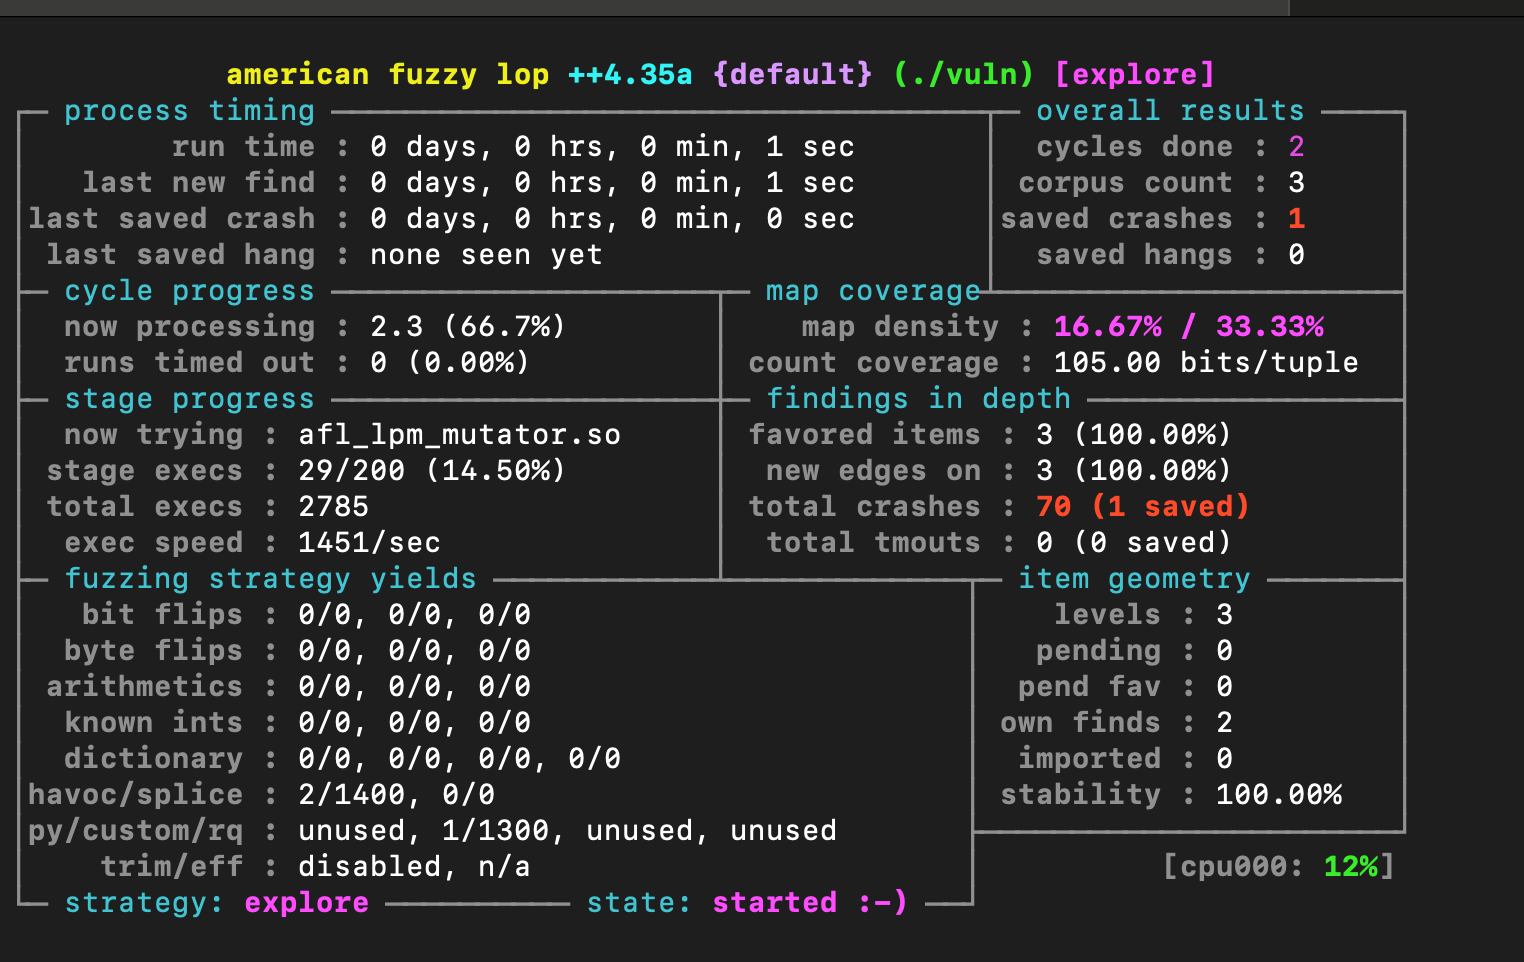Click the bottom 'strategy: explore' label
The height and width of the screenshot is (962, 1524).
pyautogui.click(x=217, y=903)
